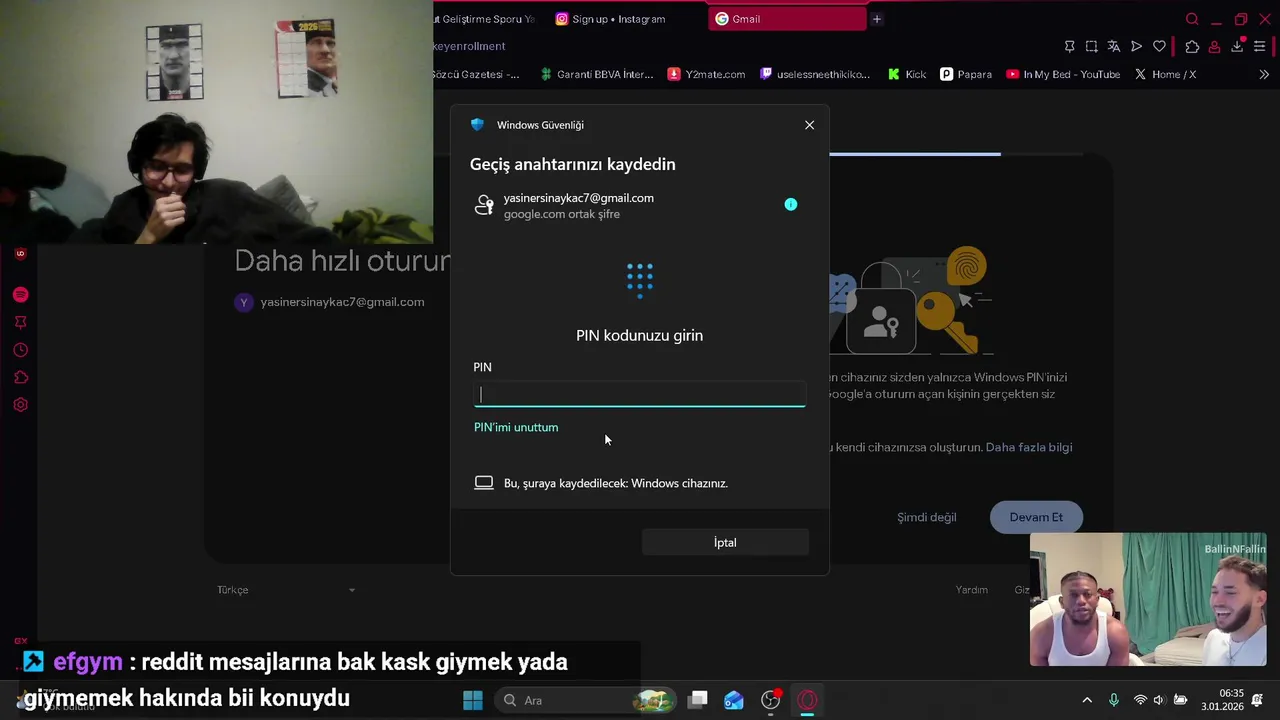1280x720 pixels.
Task: Open Home / X bookmark
Action: pos(1165,74)
